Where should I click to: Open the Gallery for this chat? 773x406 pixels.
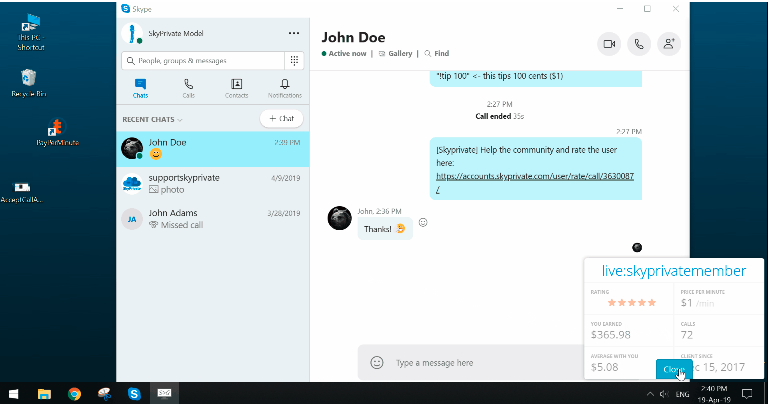coord(395,53)
